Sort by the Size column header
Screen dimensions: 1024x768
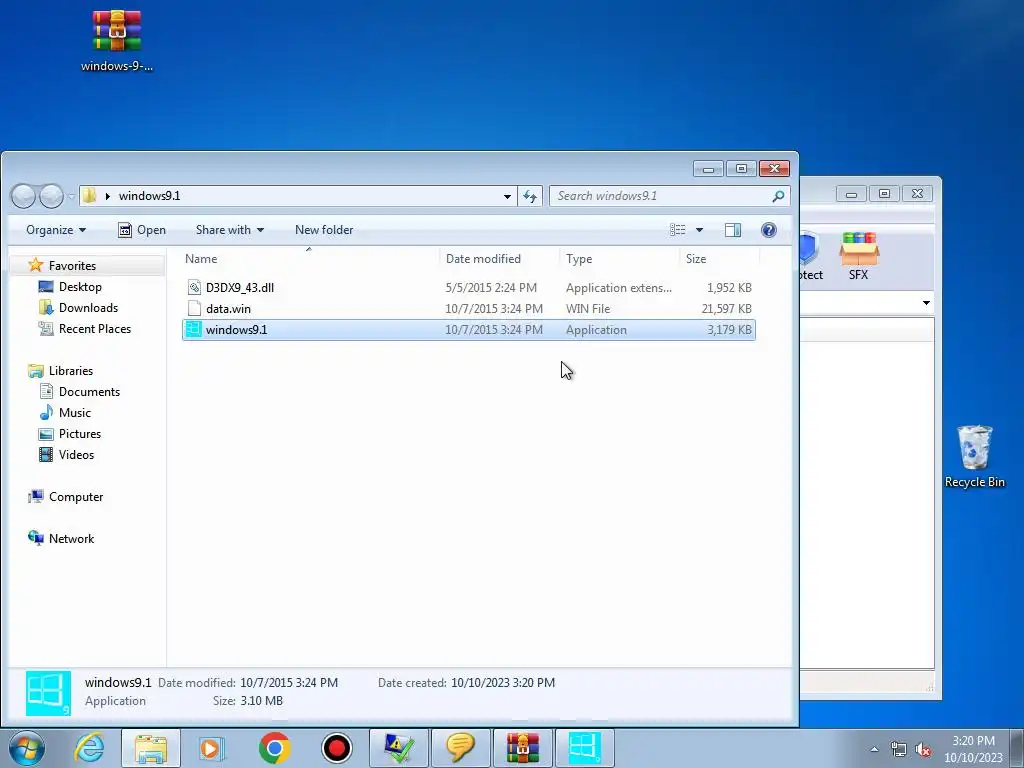pyautogui.click(x=719, y=259)
